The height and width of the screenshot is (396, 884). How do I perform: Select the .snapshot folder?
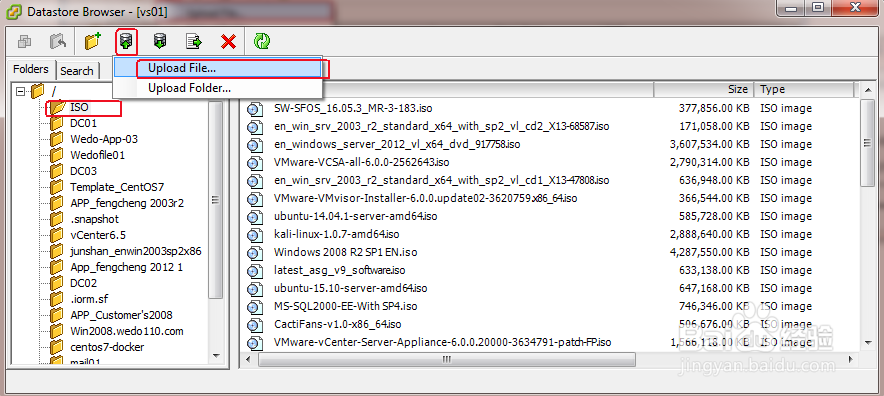click(x=95, y=219)
